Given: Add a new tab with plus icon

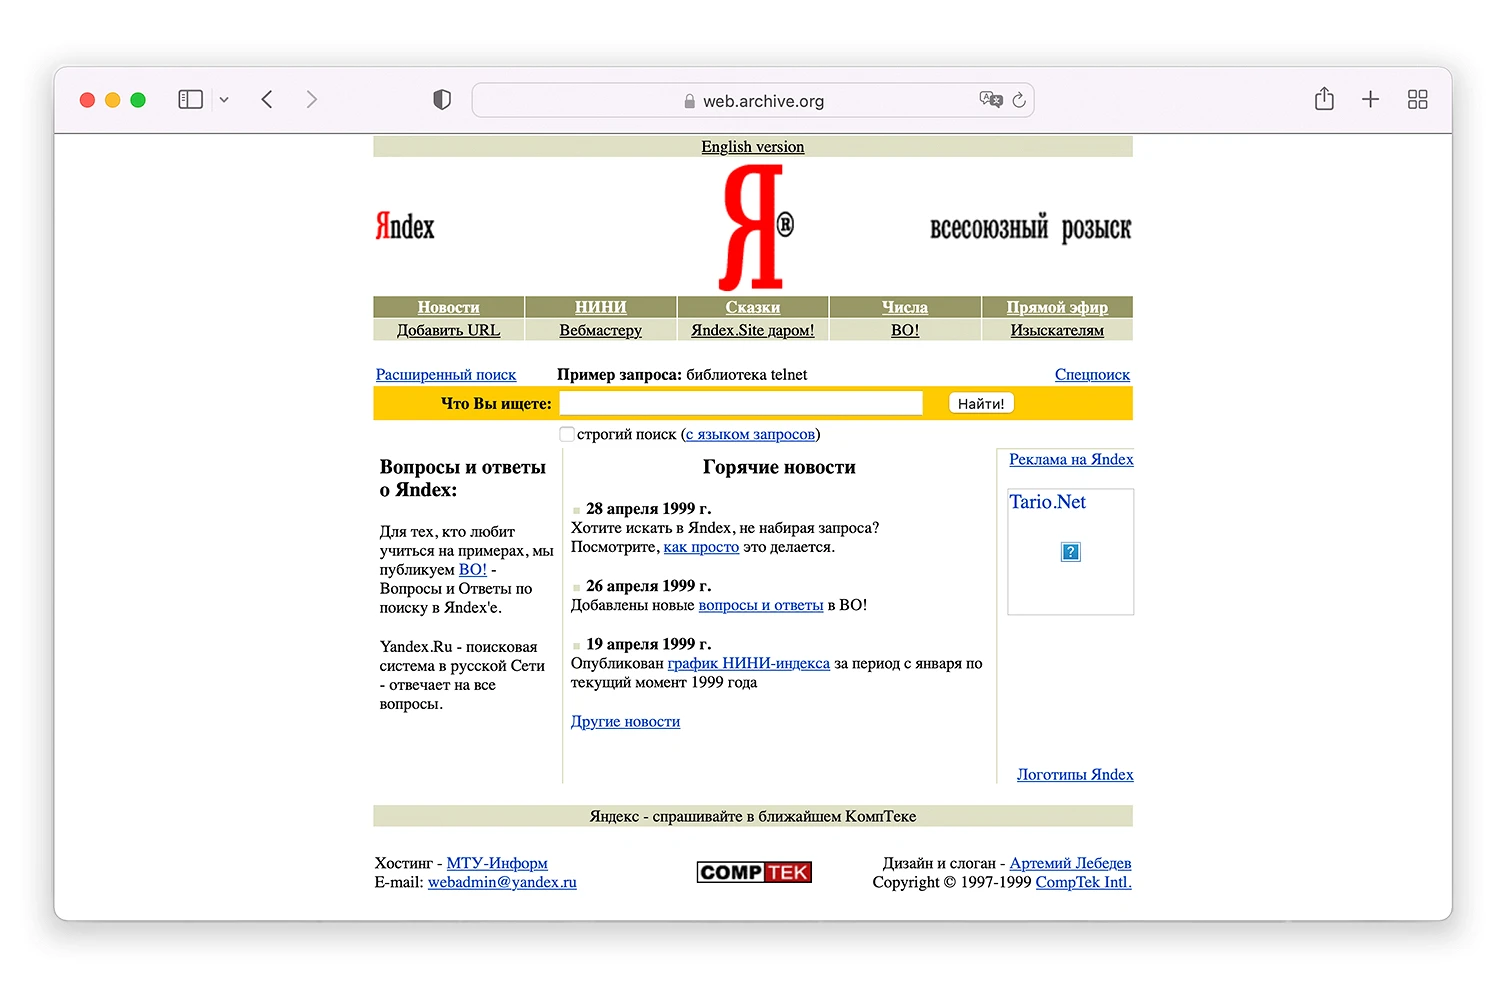Looking at the screenshot, I should click(x=1370, y=100).
